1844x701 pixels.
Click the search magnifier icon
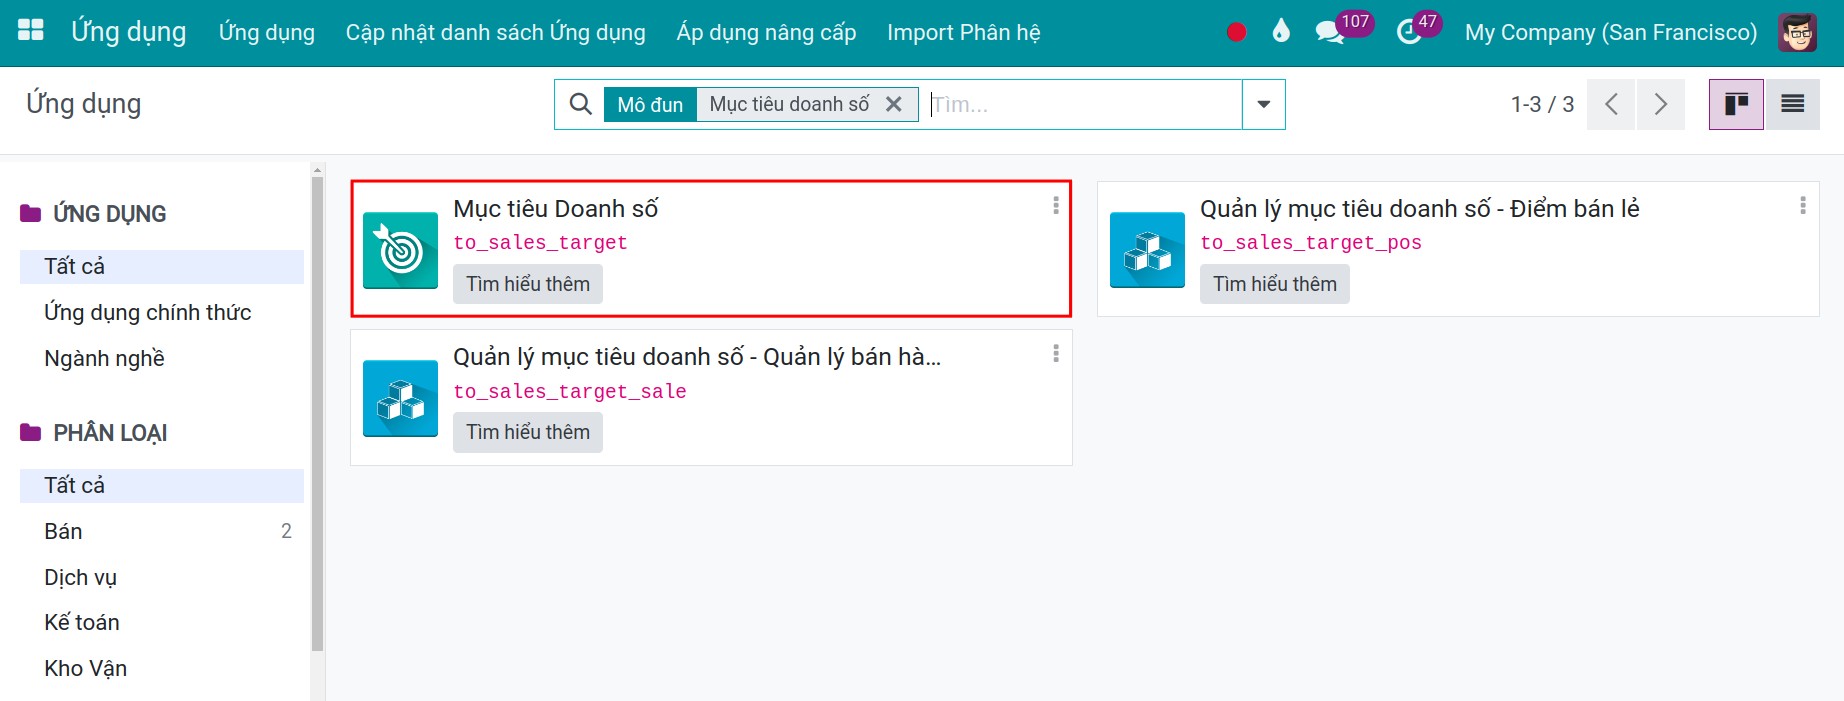coord(580,104)
